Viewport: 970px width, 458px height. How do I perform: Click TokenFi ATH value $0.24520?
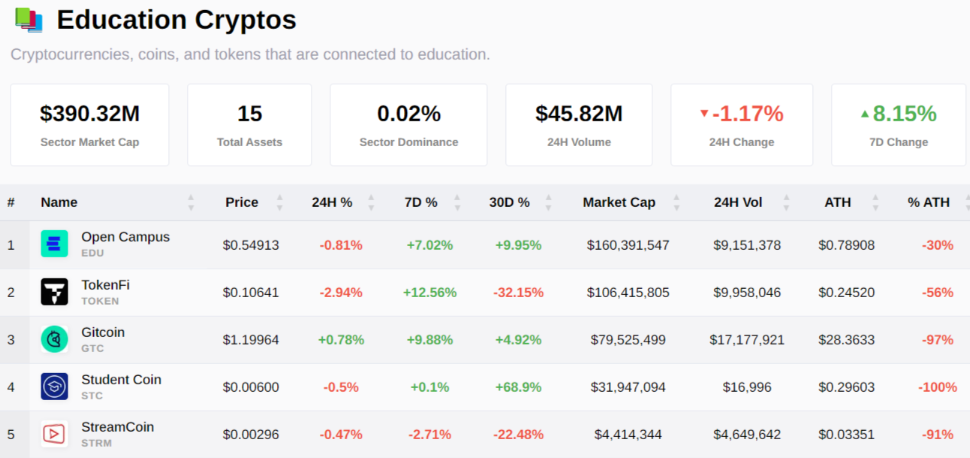tap(846, 292)
